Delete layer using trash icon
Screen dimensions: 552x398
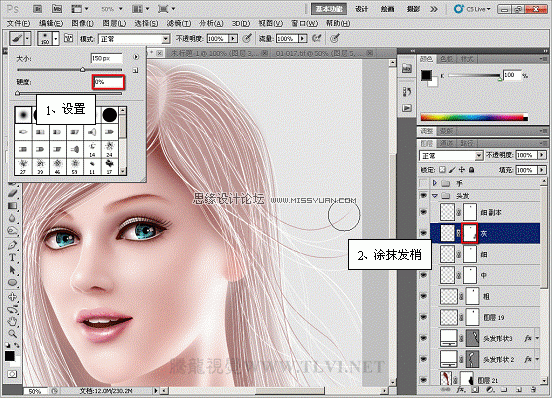pos(533,390)
